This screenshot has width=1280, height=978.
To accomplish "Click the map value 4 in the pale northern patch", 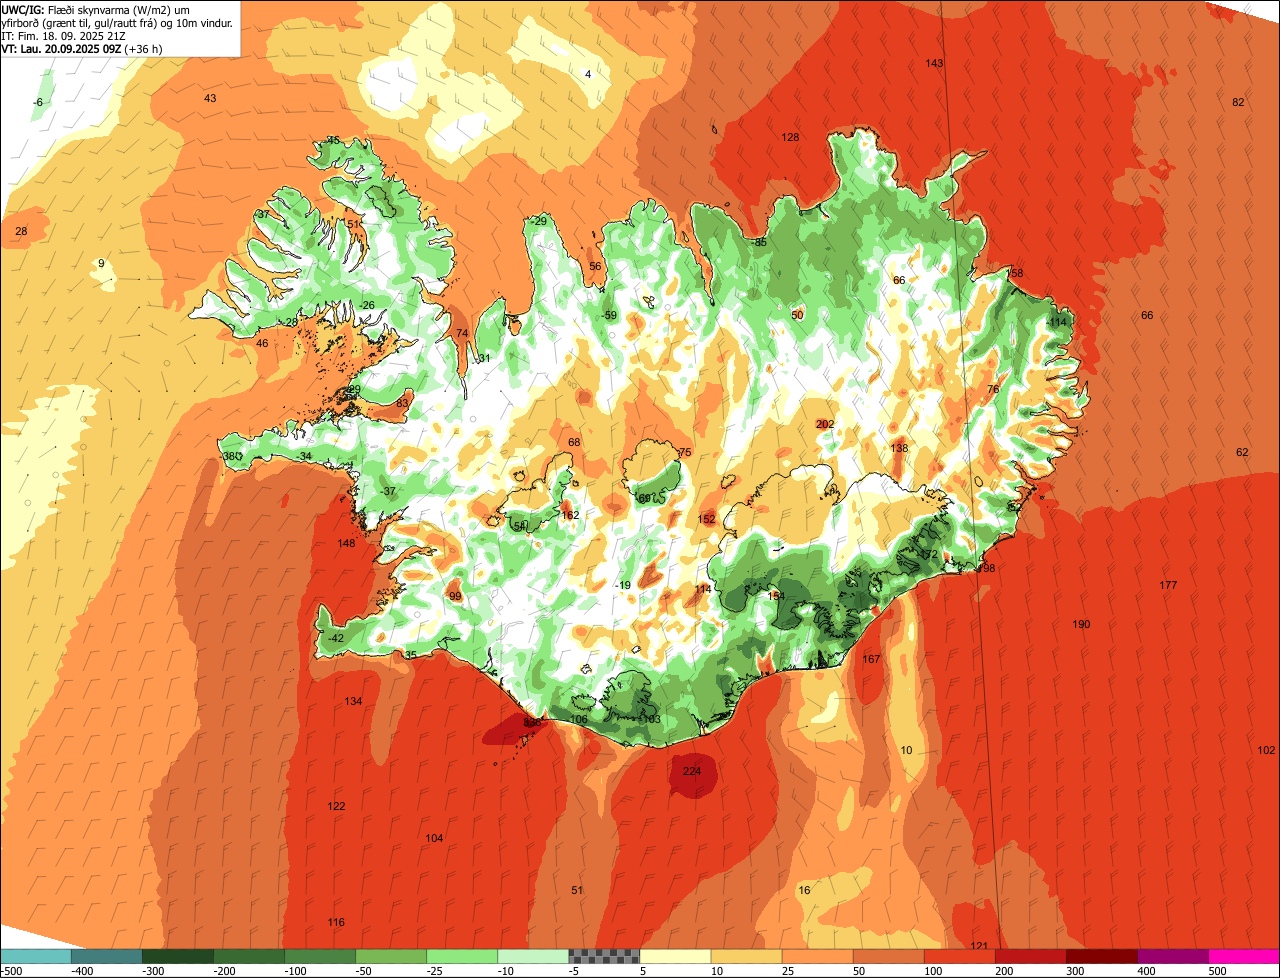I will point(588,74).
